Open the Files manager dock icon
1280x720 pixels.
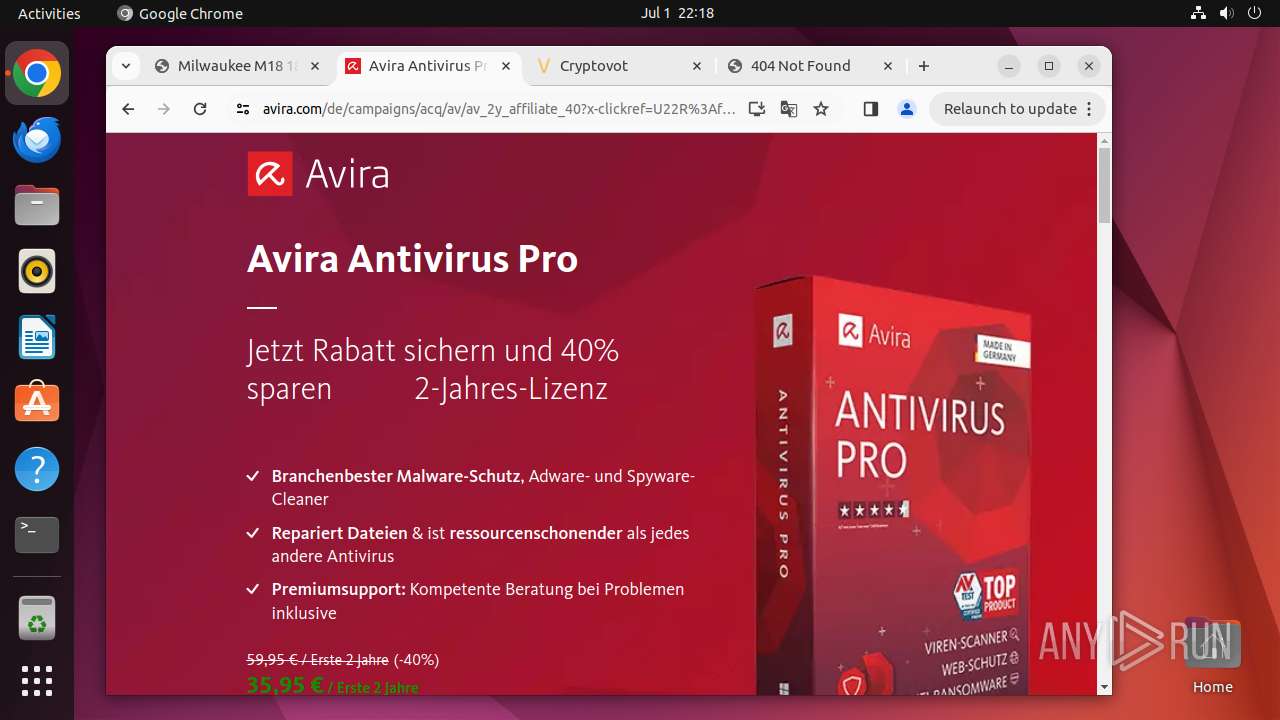(x=37, y=206)
